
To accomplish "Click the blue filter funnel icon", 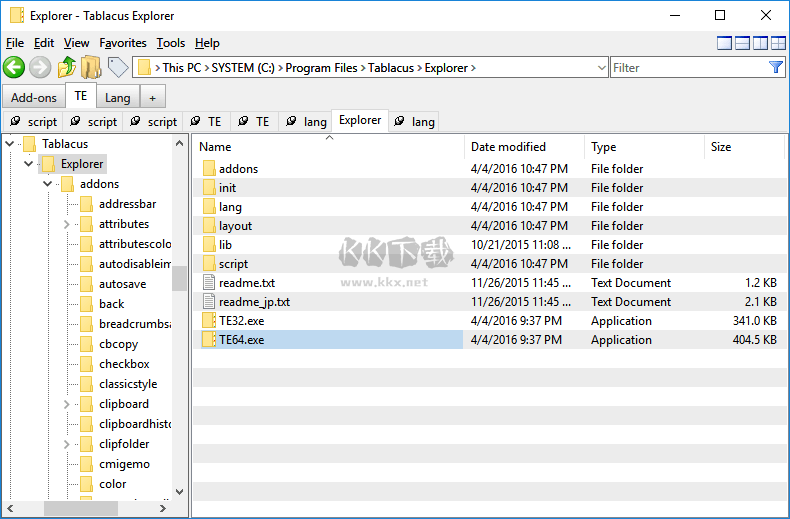I will [x=776, y=67].
